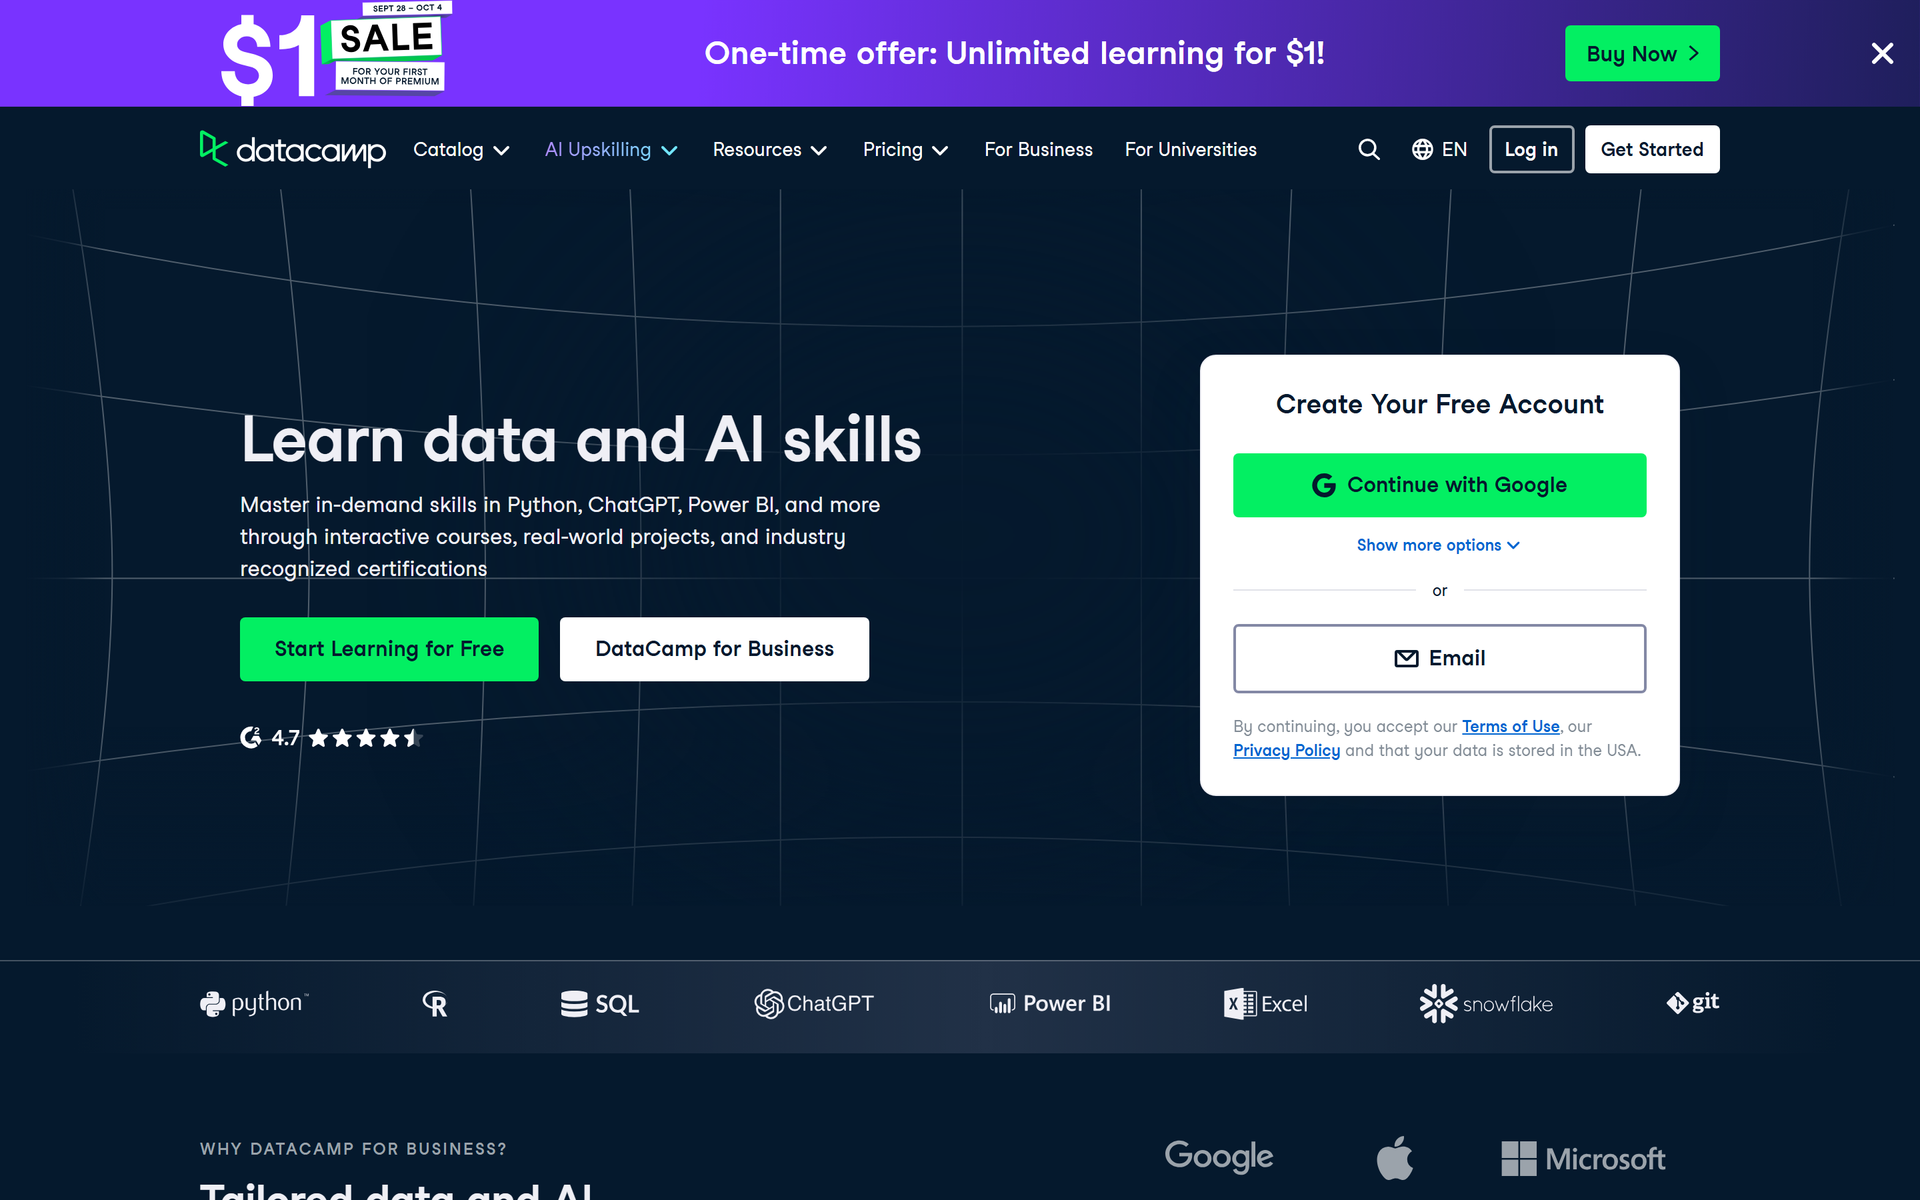Image resolution: width=1920 pixels, height=1200 pixels.
Task: Click the ChatGPT logo
Action: click(x=814, y=1003)
